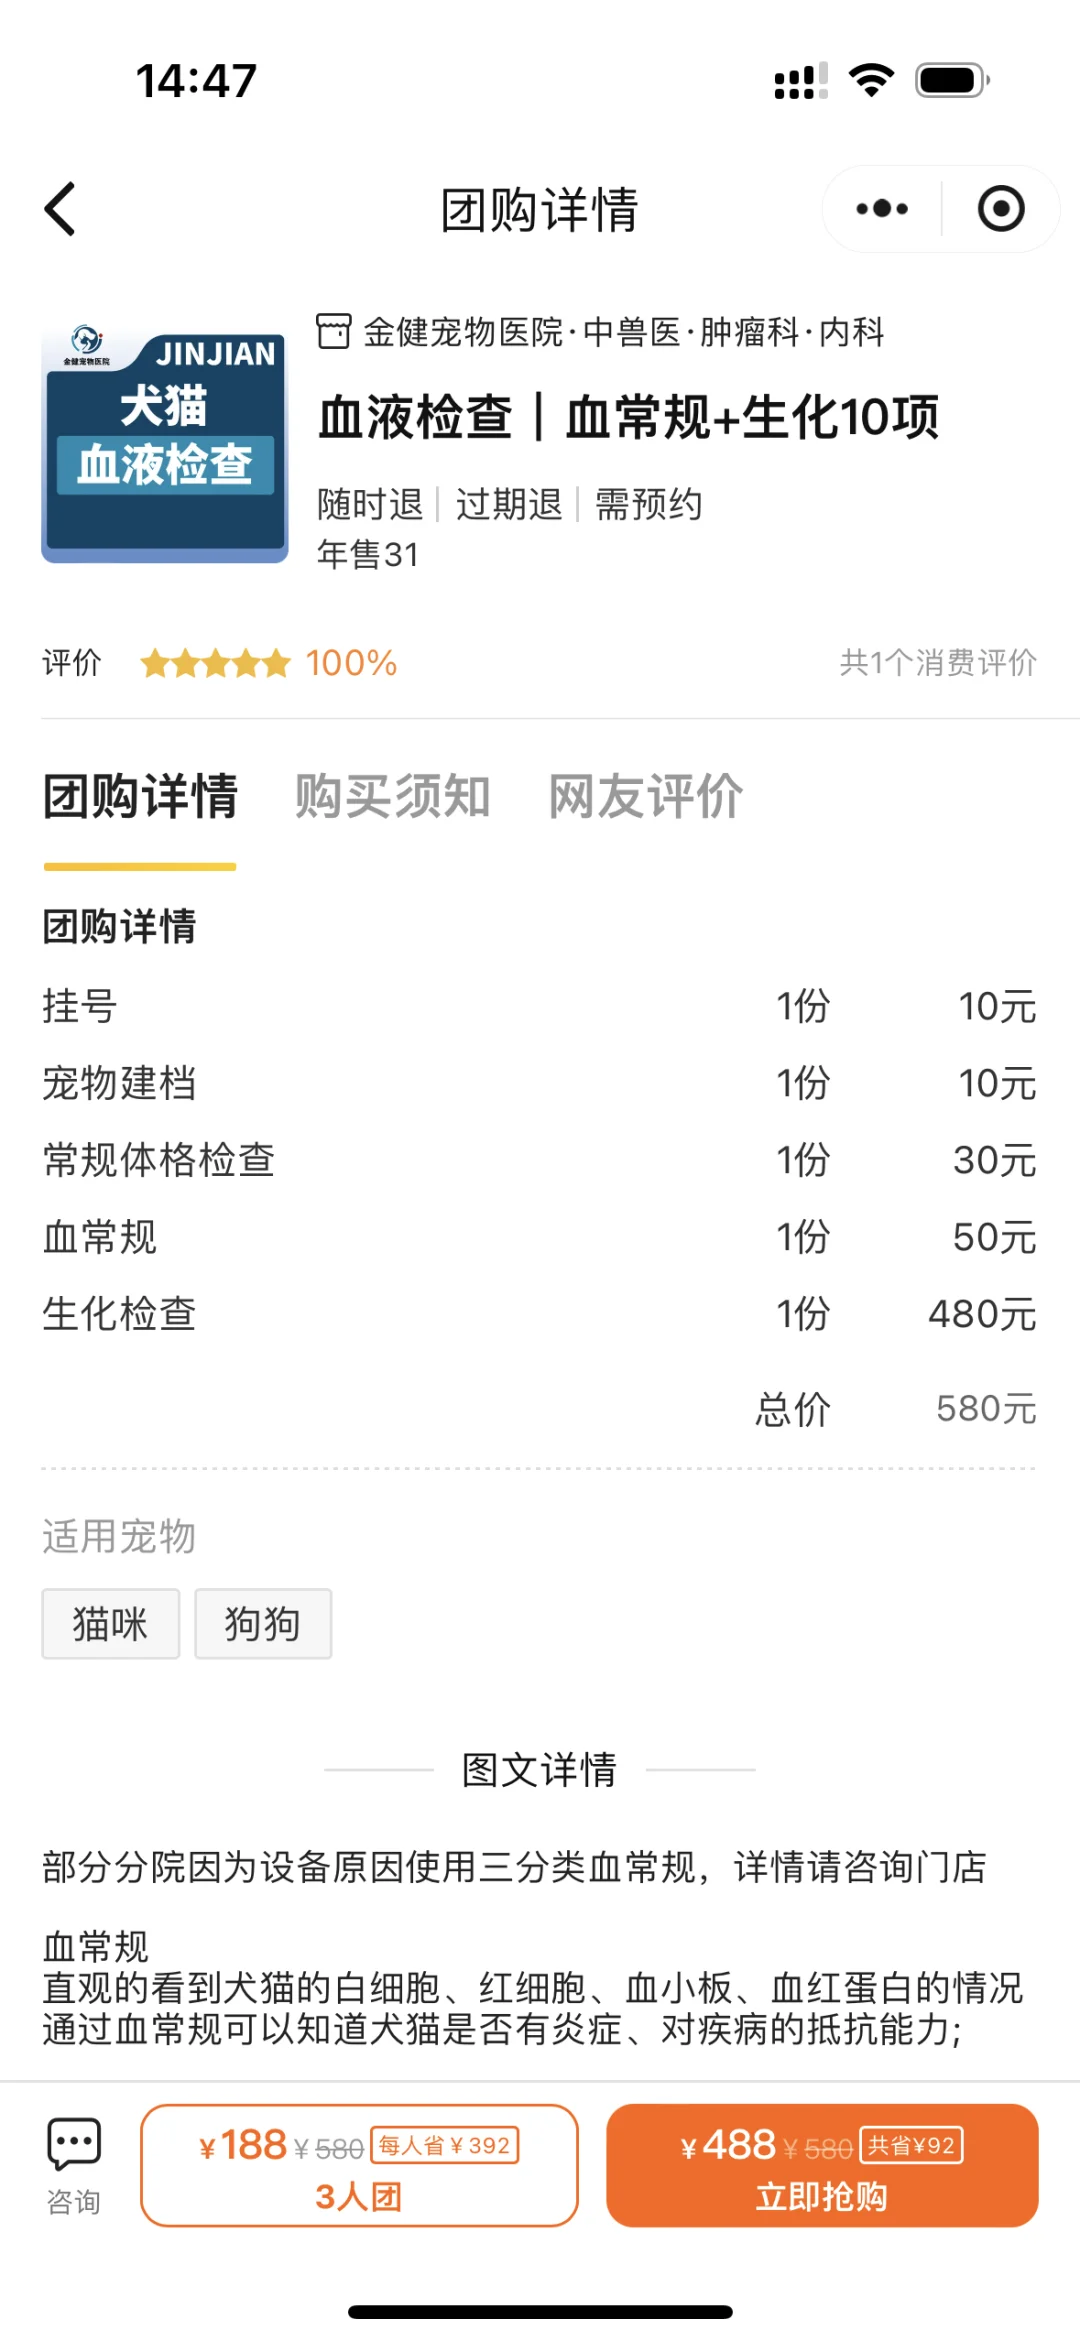Tap the 生化检查 480元 item row
This screenshot has width=1080, height=2341.
point(539,1314)
